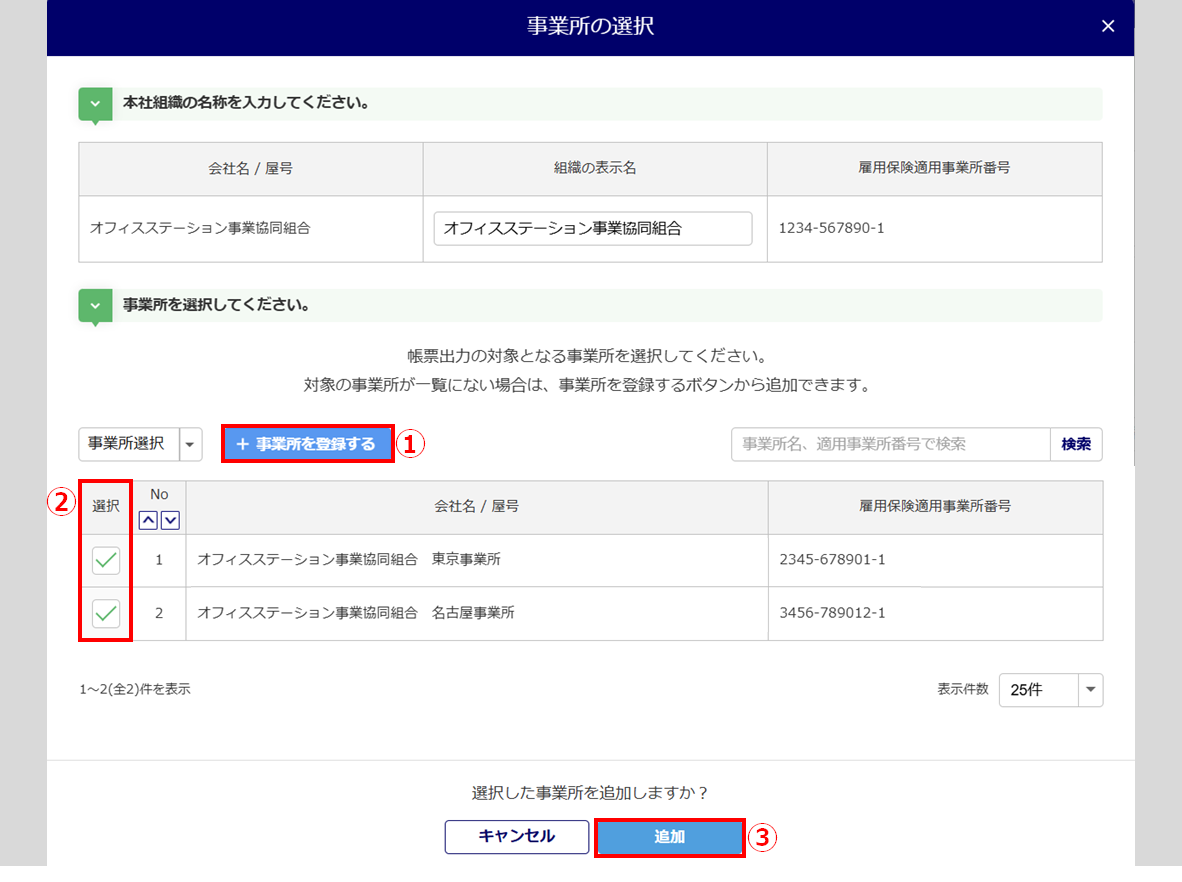
Task: Click the 選択 column header
Action: pos(106,507)
